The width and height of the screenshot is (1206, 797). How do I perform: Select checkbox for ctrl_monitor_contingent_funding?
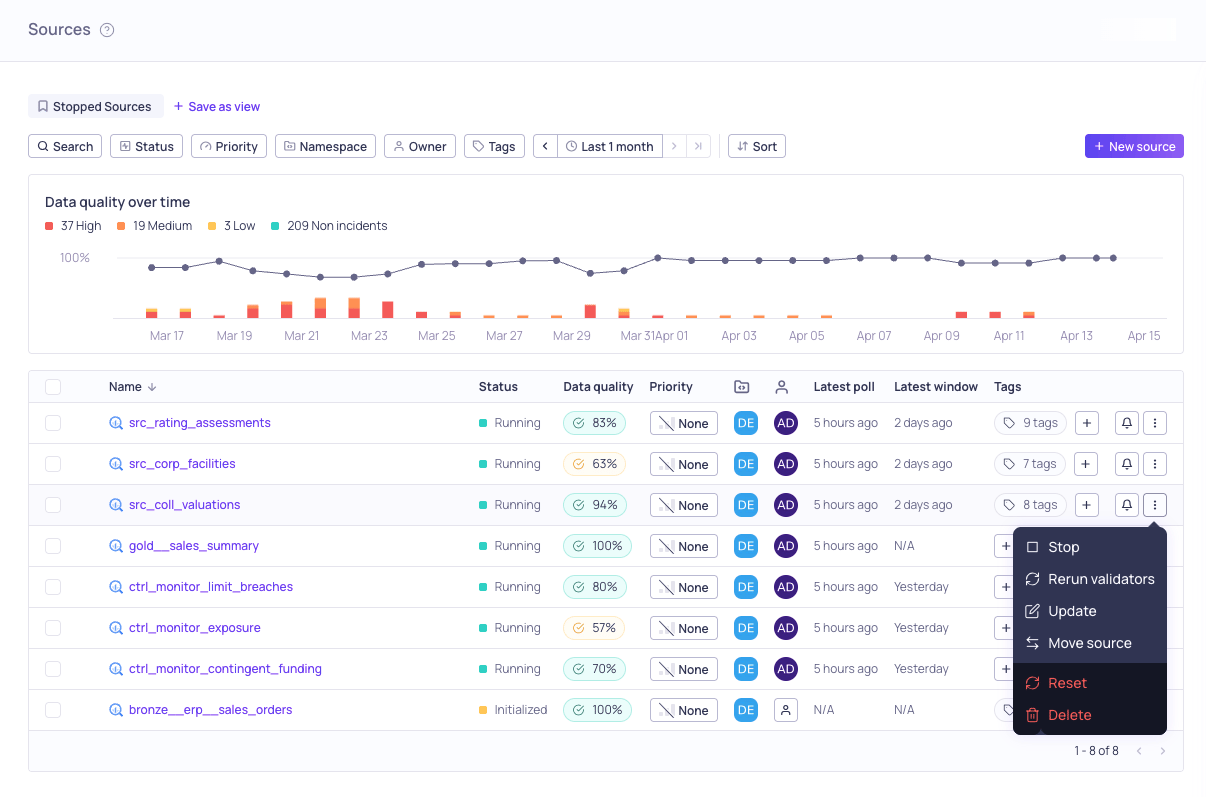pyautogui.click(x=53, y=669)
